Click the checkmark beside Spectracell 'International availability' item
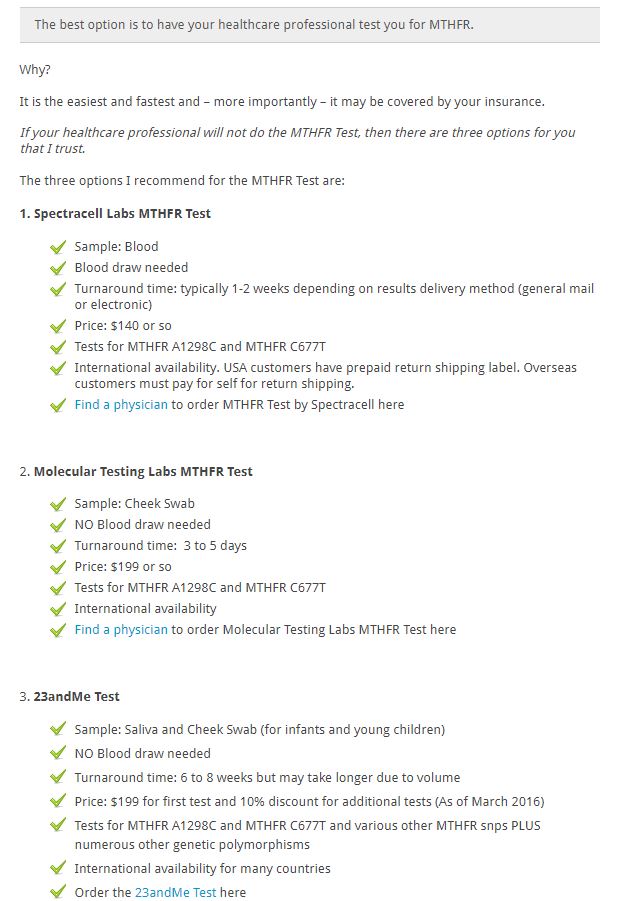Screen dimensions: 621x901 tap(57, 369)
